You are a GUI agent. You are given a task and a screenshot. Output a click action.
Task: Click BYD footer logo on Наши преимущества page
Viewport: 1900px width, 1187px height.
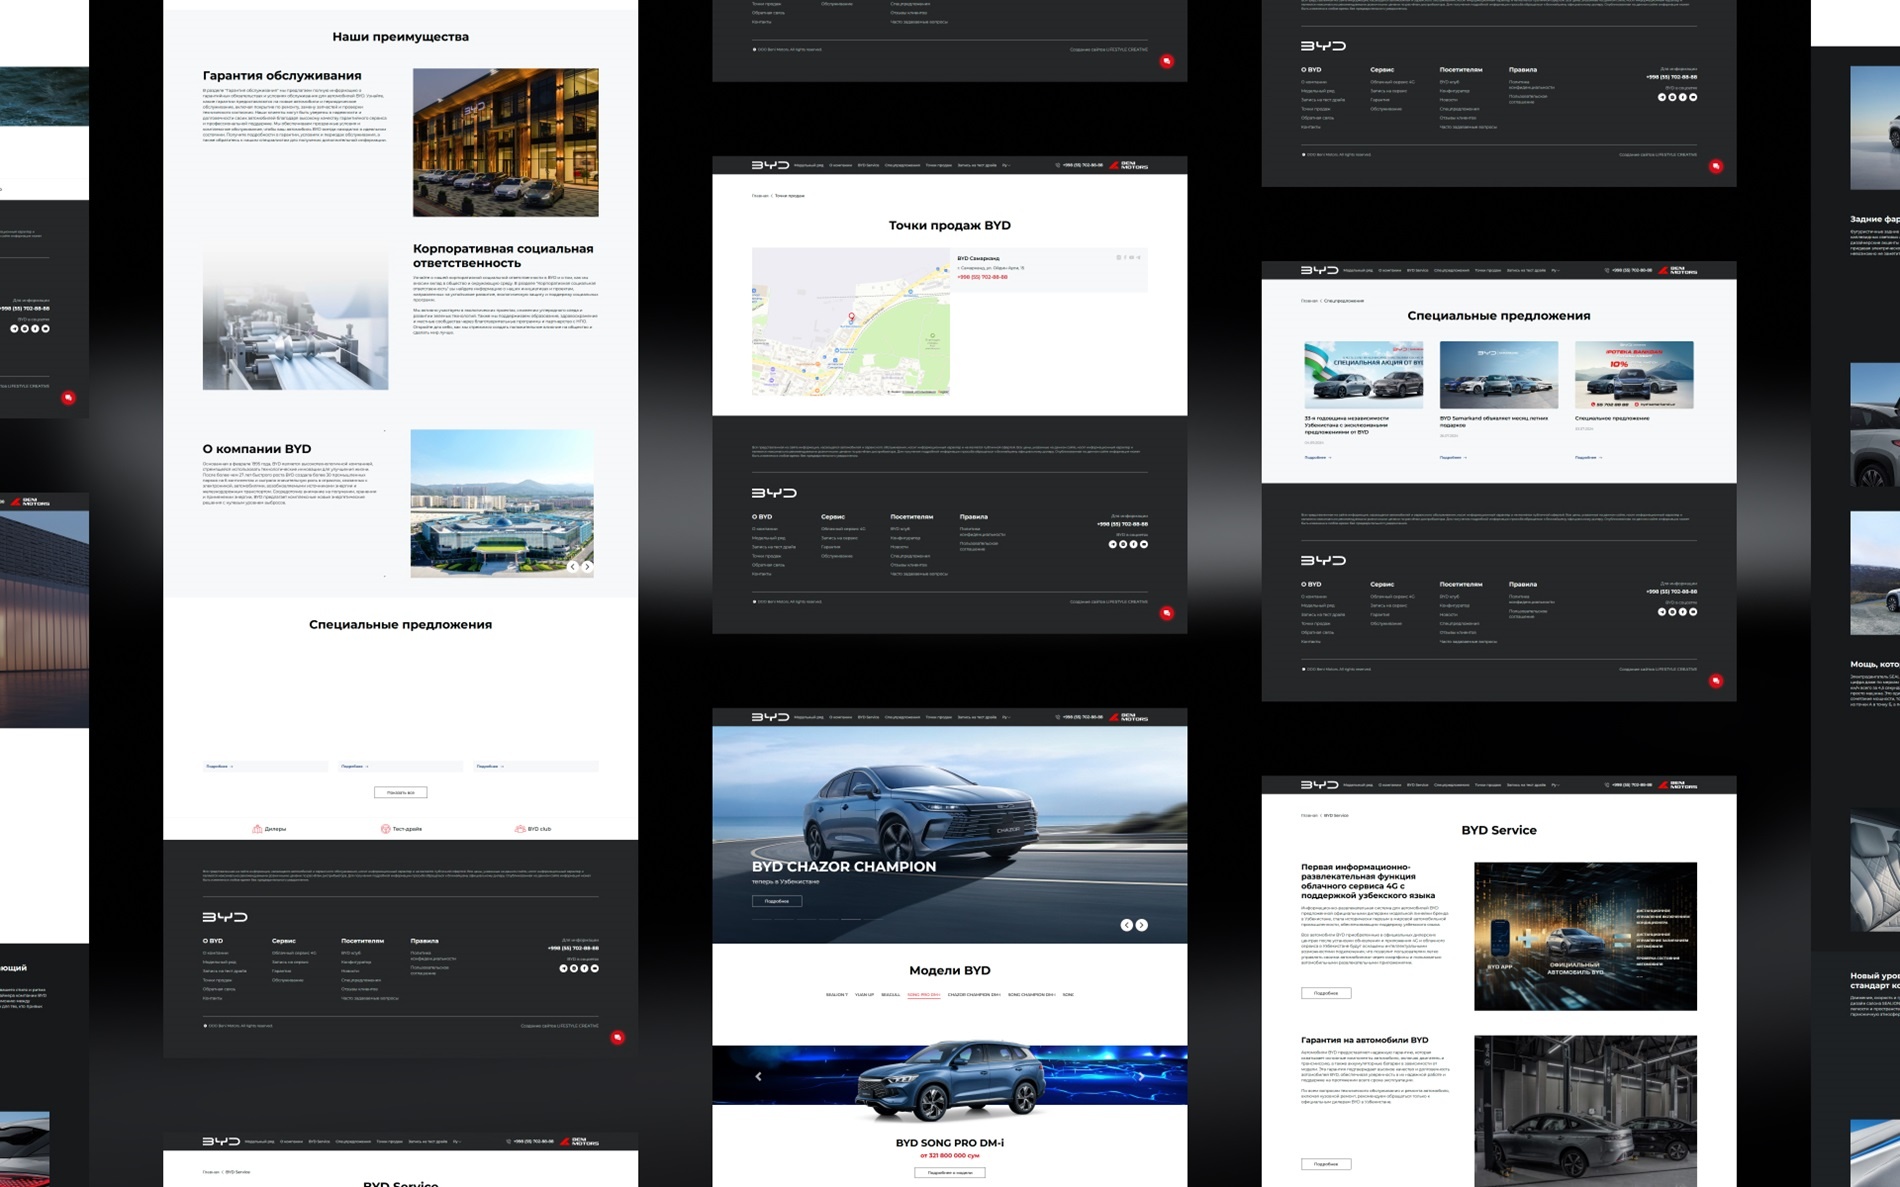click(x=225, y=917)
